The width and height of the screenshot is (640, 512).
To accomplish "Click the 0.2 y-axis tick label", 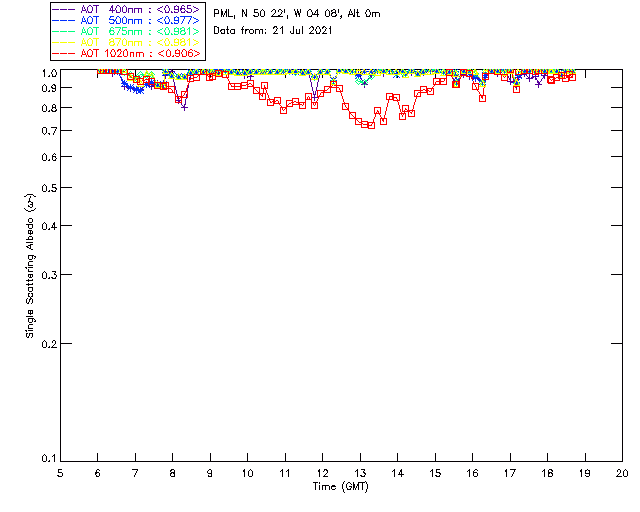I will [49, 344].
